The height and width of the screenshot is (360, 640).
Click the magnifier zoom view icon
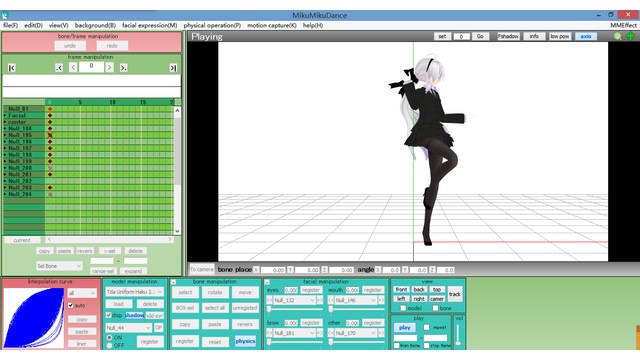click(618, 36)
